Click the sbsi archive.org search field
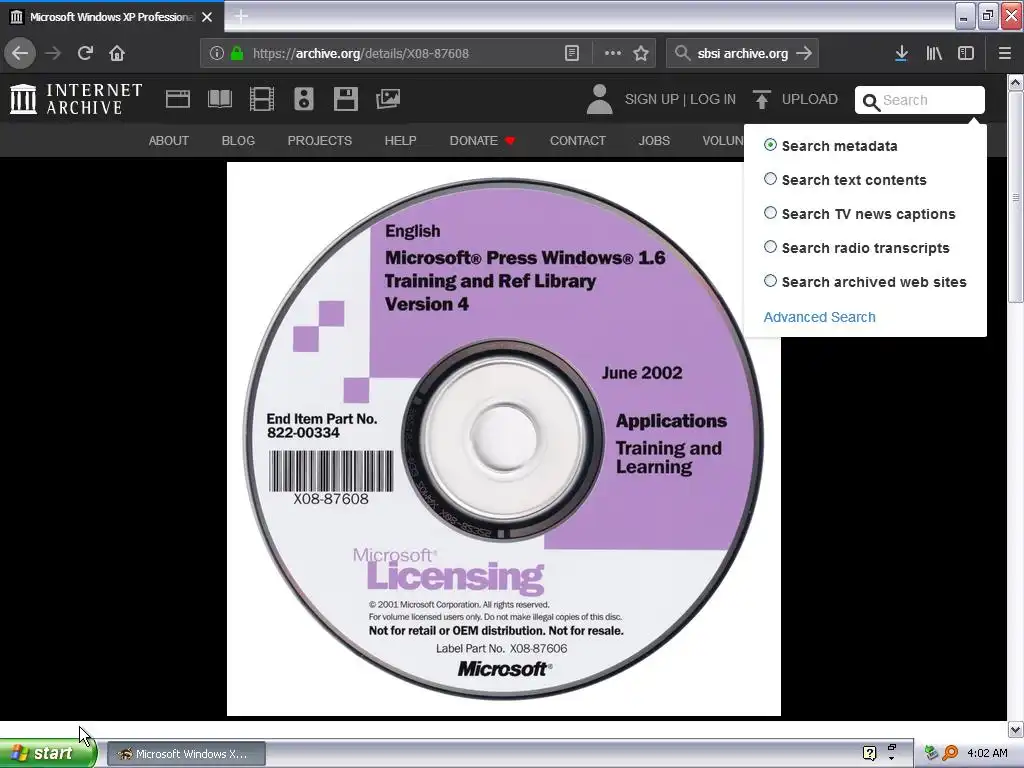Viewport: 1024px width, 768px height. [743, 54]
